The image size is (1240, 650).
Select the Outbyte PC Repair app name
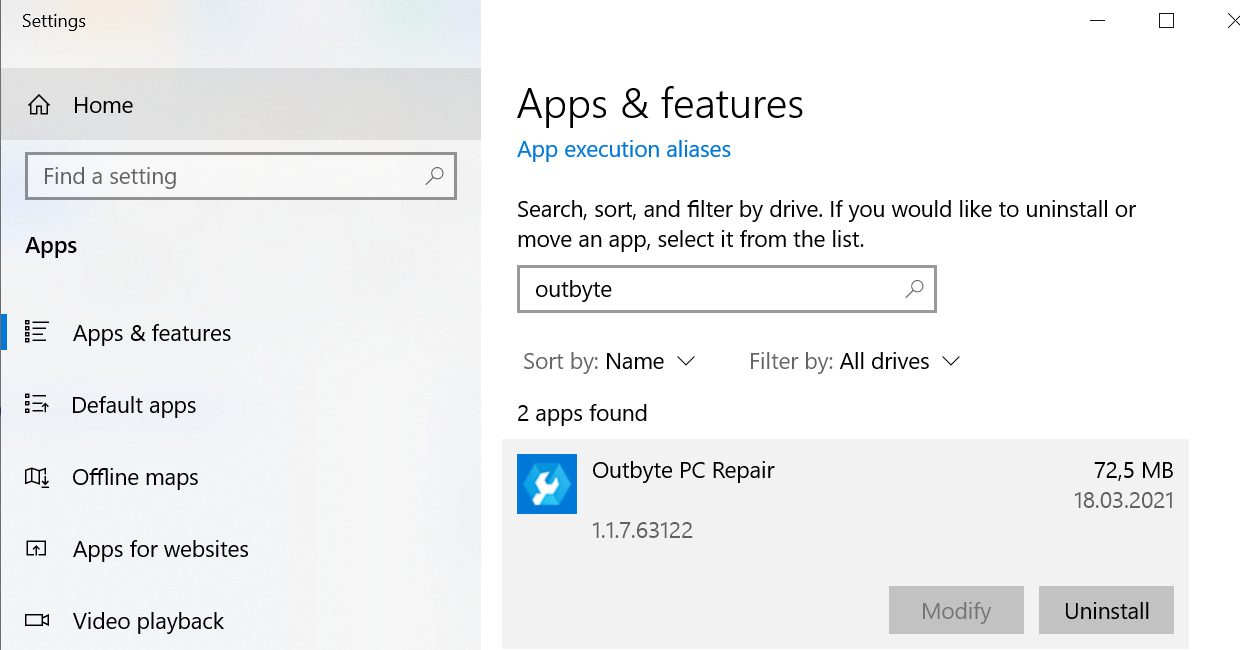click(683, 470)
